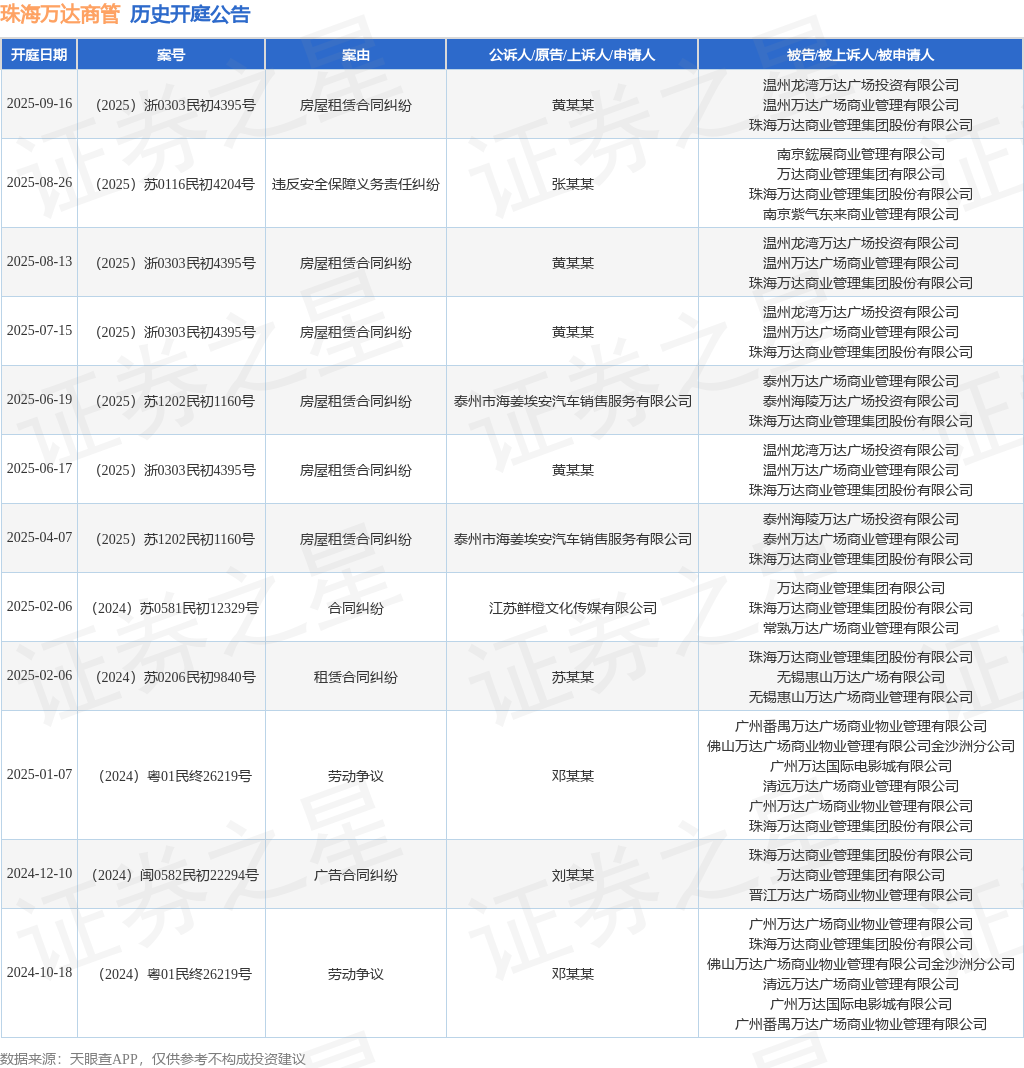Click the cause 广告合同纠纷

(x=356, y=875)
